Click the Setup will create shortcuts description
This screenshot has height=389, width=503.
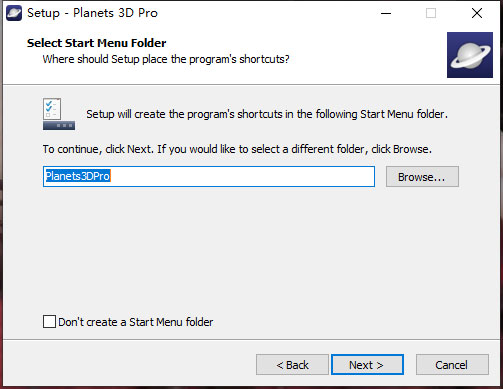(x=267, y=114)
